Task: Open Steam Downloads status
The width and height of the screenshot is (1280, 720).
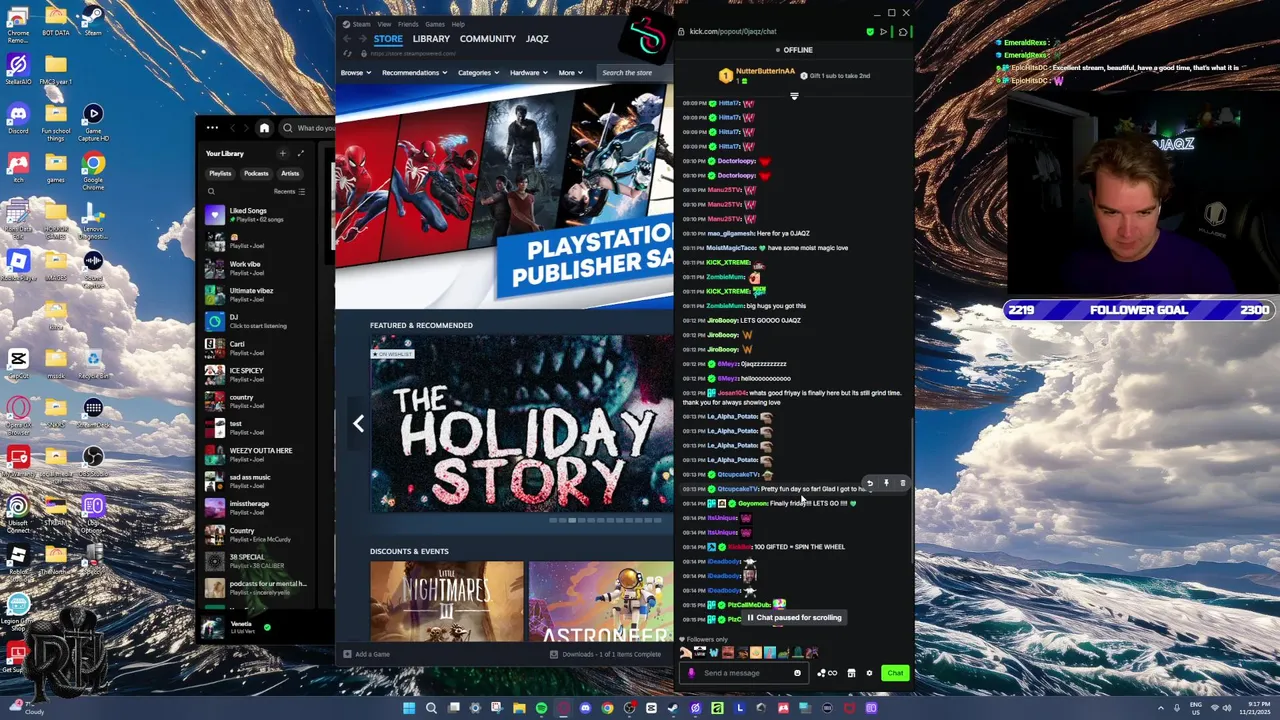Action: click(605, 654)
